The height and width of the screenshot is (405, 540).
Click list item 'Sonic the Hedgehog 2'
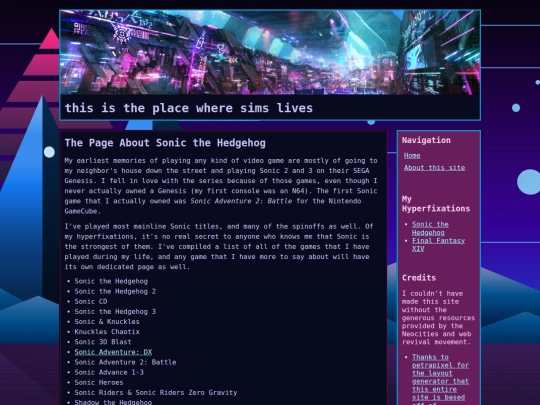(x=115, y=291)
